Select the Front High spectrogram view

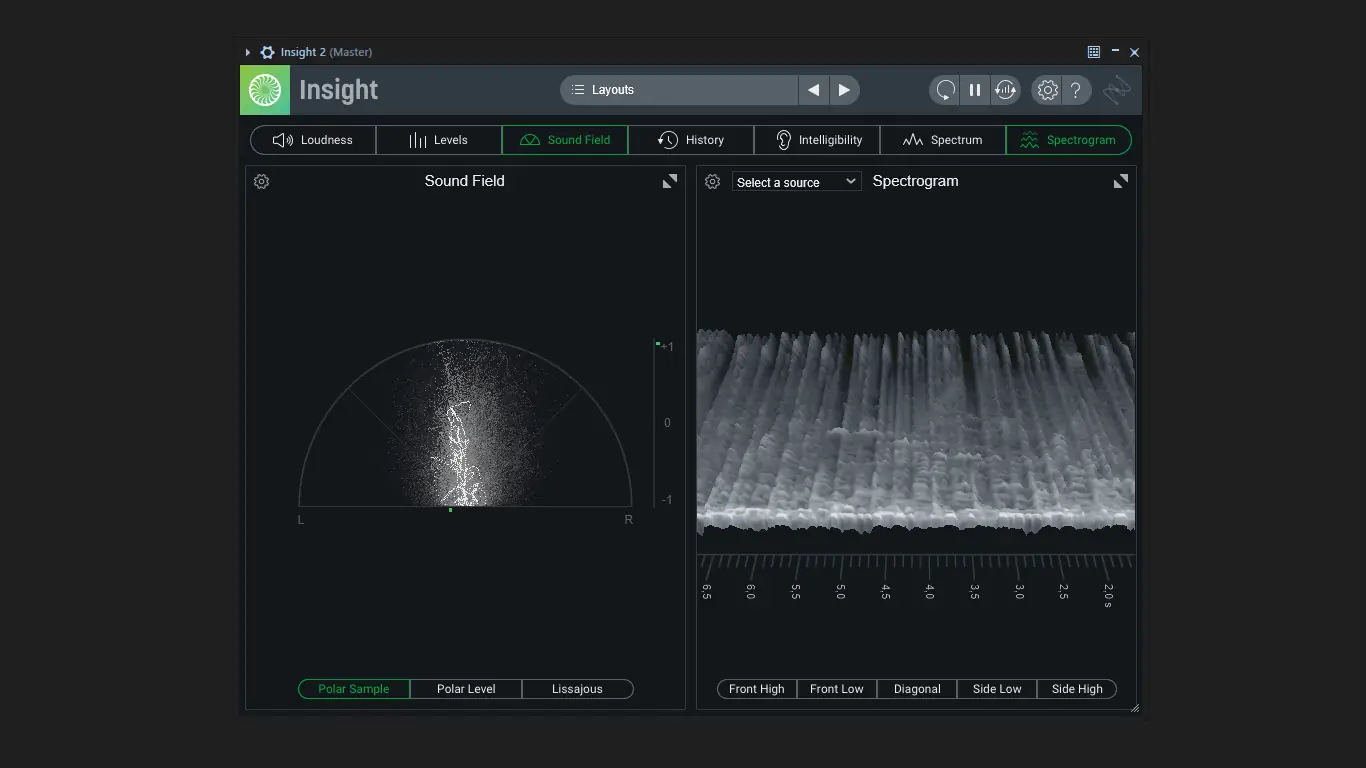tap(757, 689)
